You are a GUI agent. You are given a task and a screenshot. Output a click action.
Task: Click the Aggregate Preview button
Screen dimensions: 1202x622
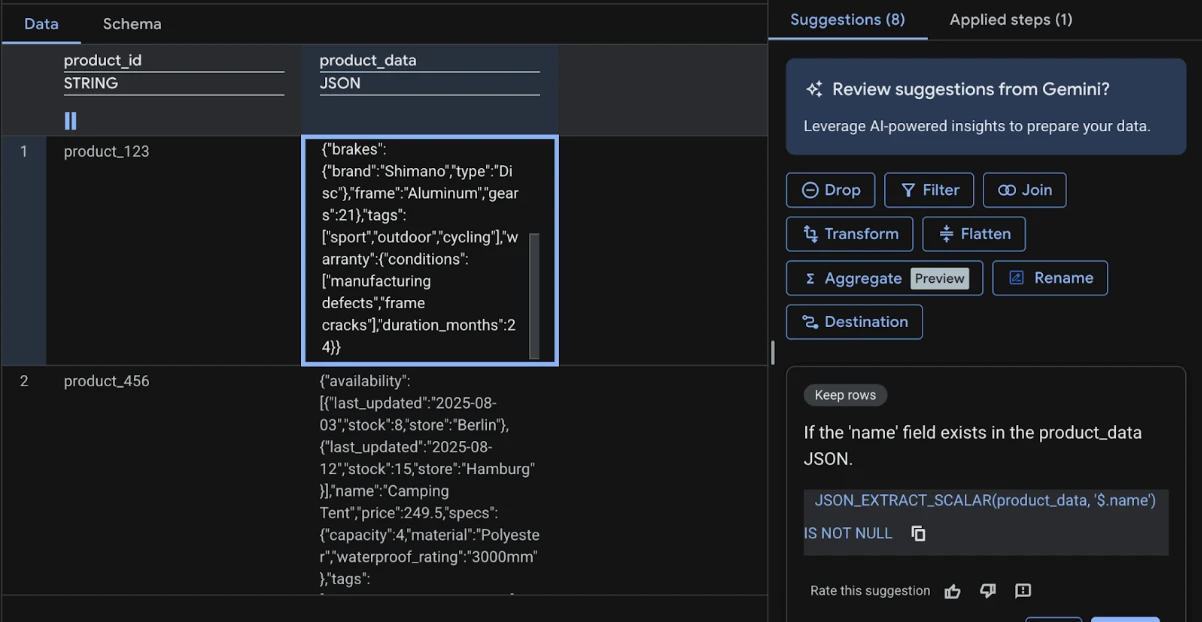coord(884,278)
